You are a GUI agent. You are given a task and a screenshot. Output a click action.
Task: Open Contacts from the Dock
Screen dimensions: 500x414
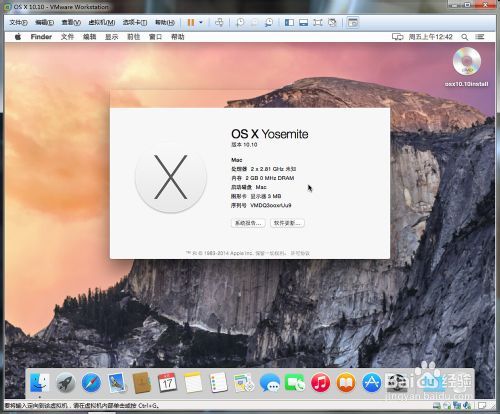tap(142, 382)
